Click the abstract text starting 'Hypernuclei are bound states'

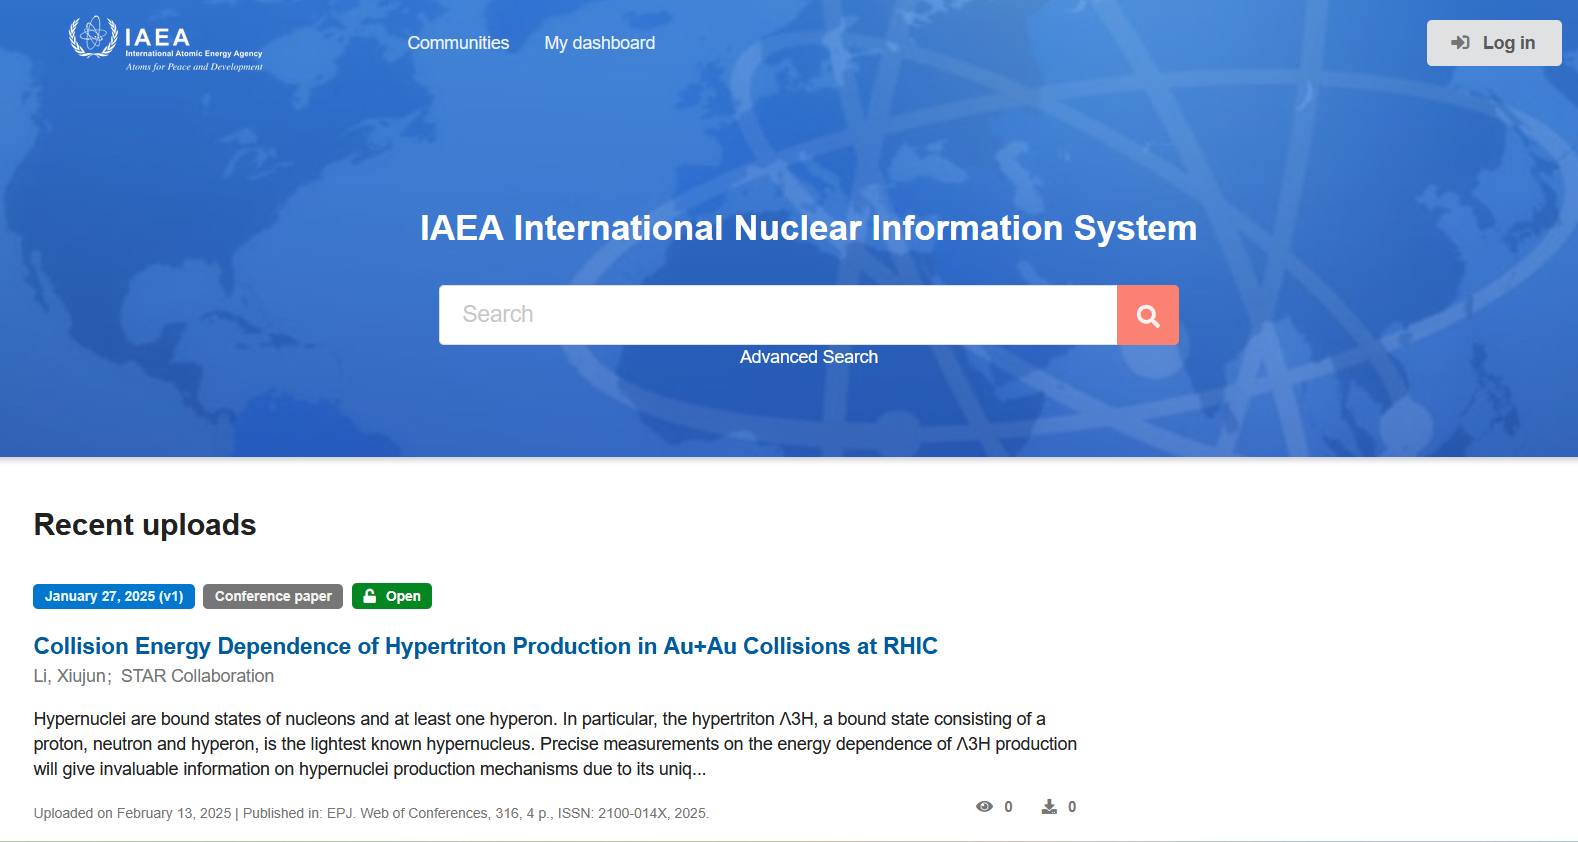pos(555,744)
